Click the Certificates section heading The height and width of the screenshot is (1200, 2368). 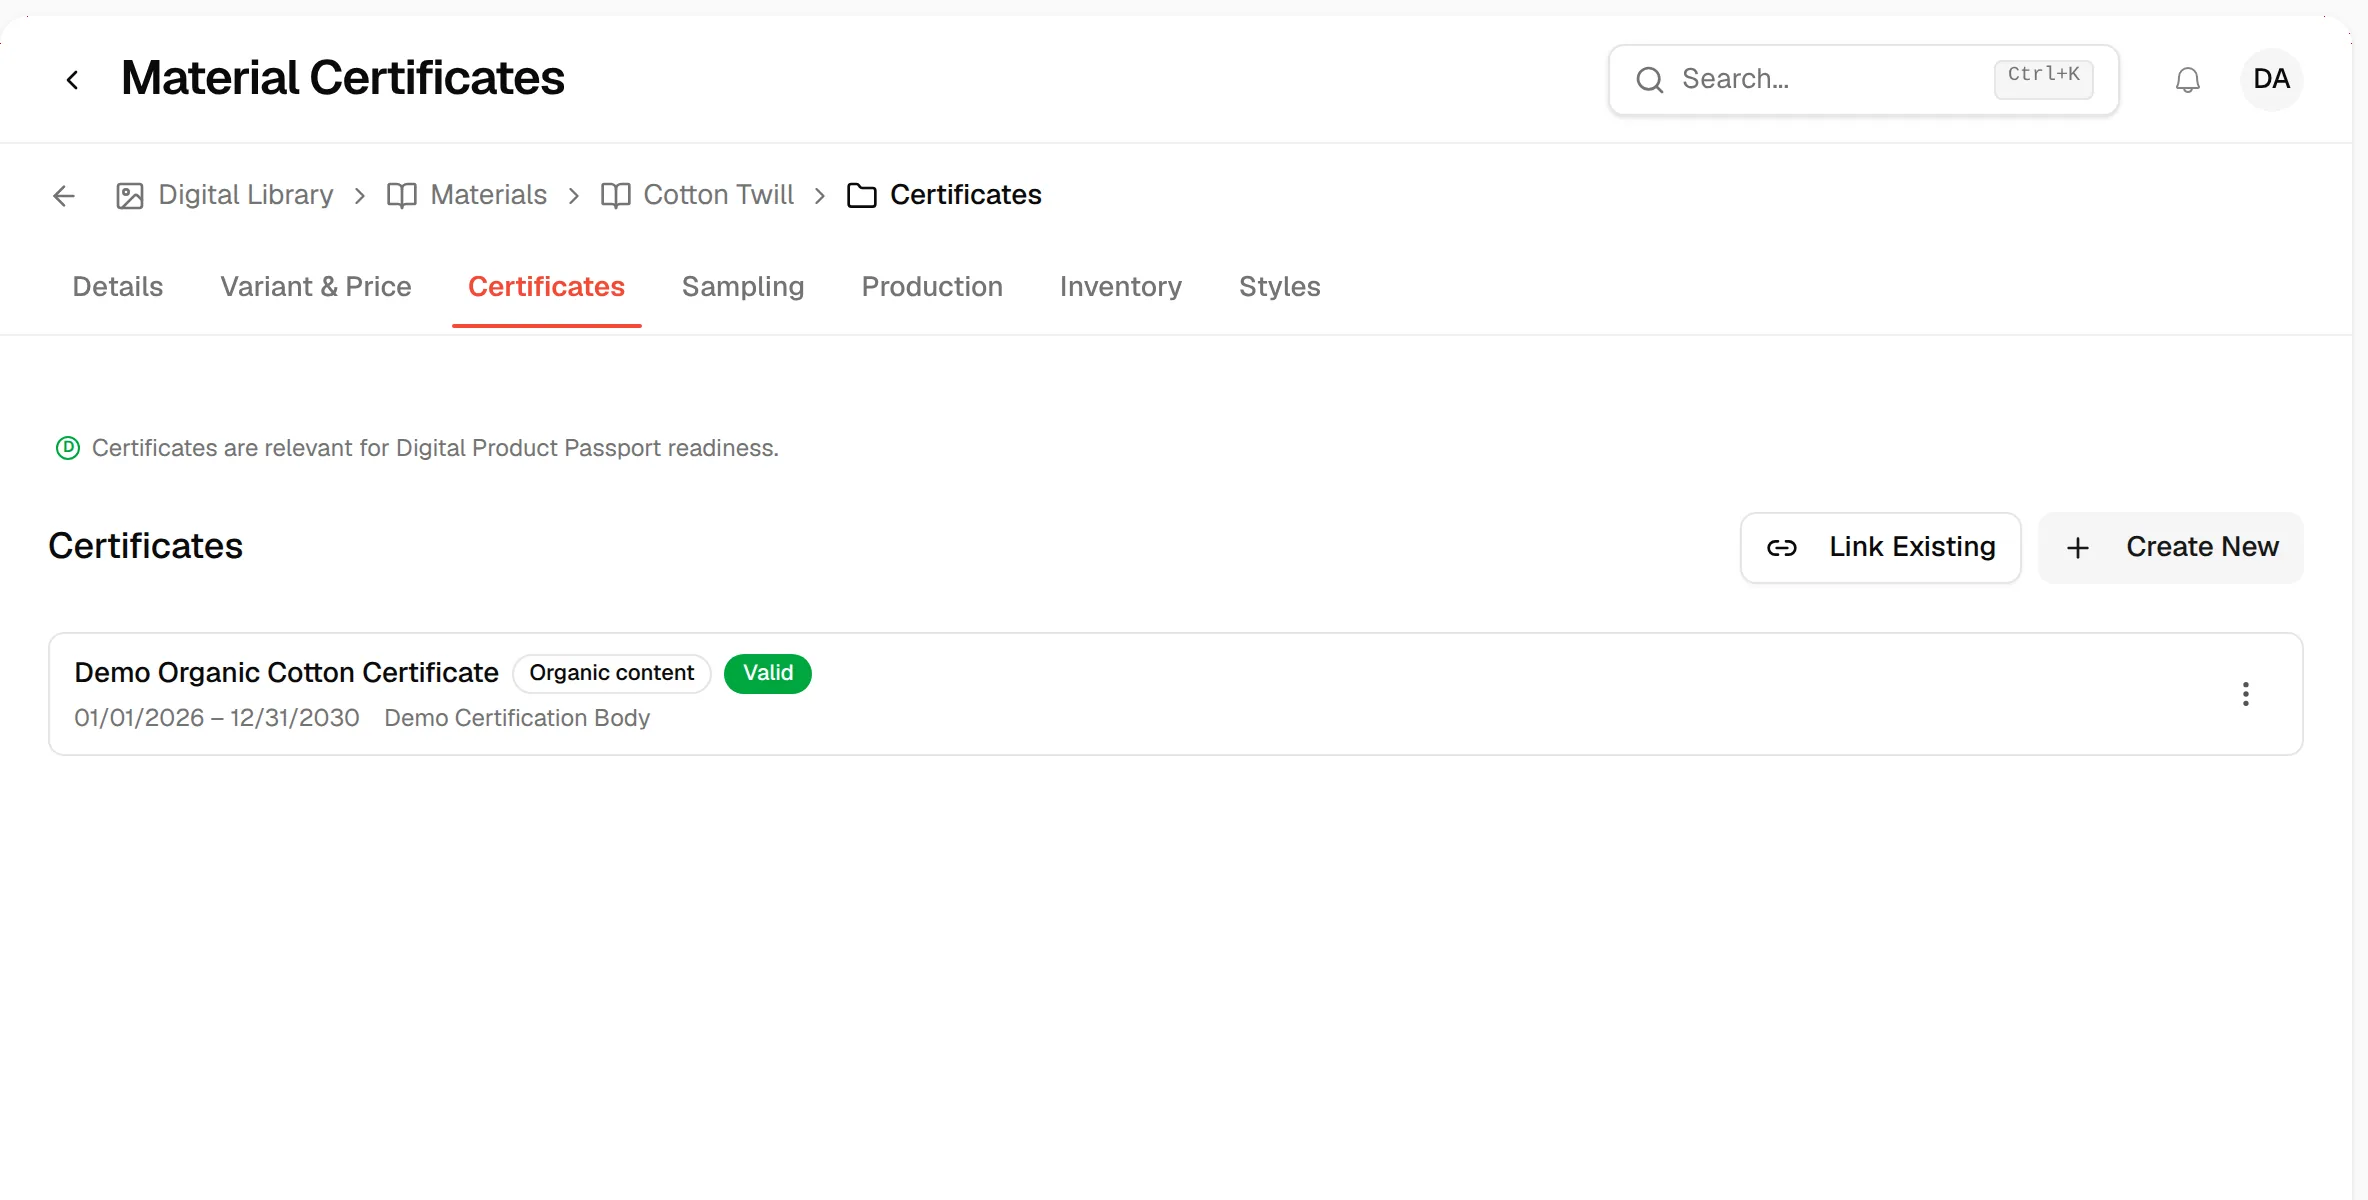tap(146, 546)
